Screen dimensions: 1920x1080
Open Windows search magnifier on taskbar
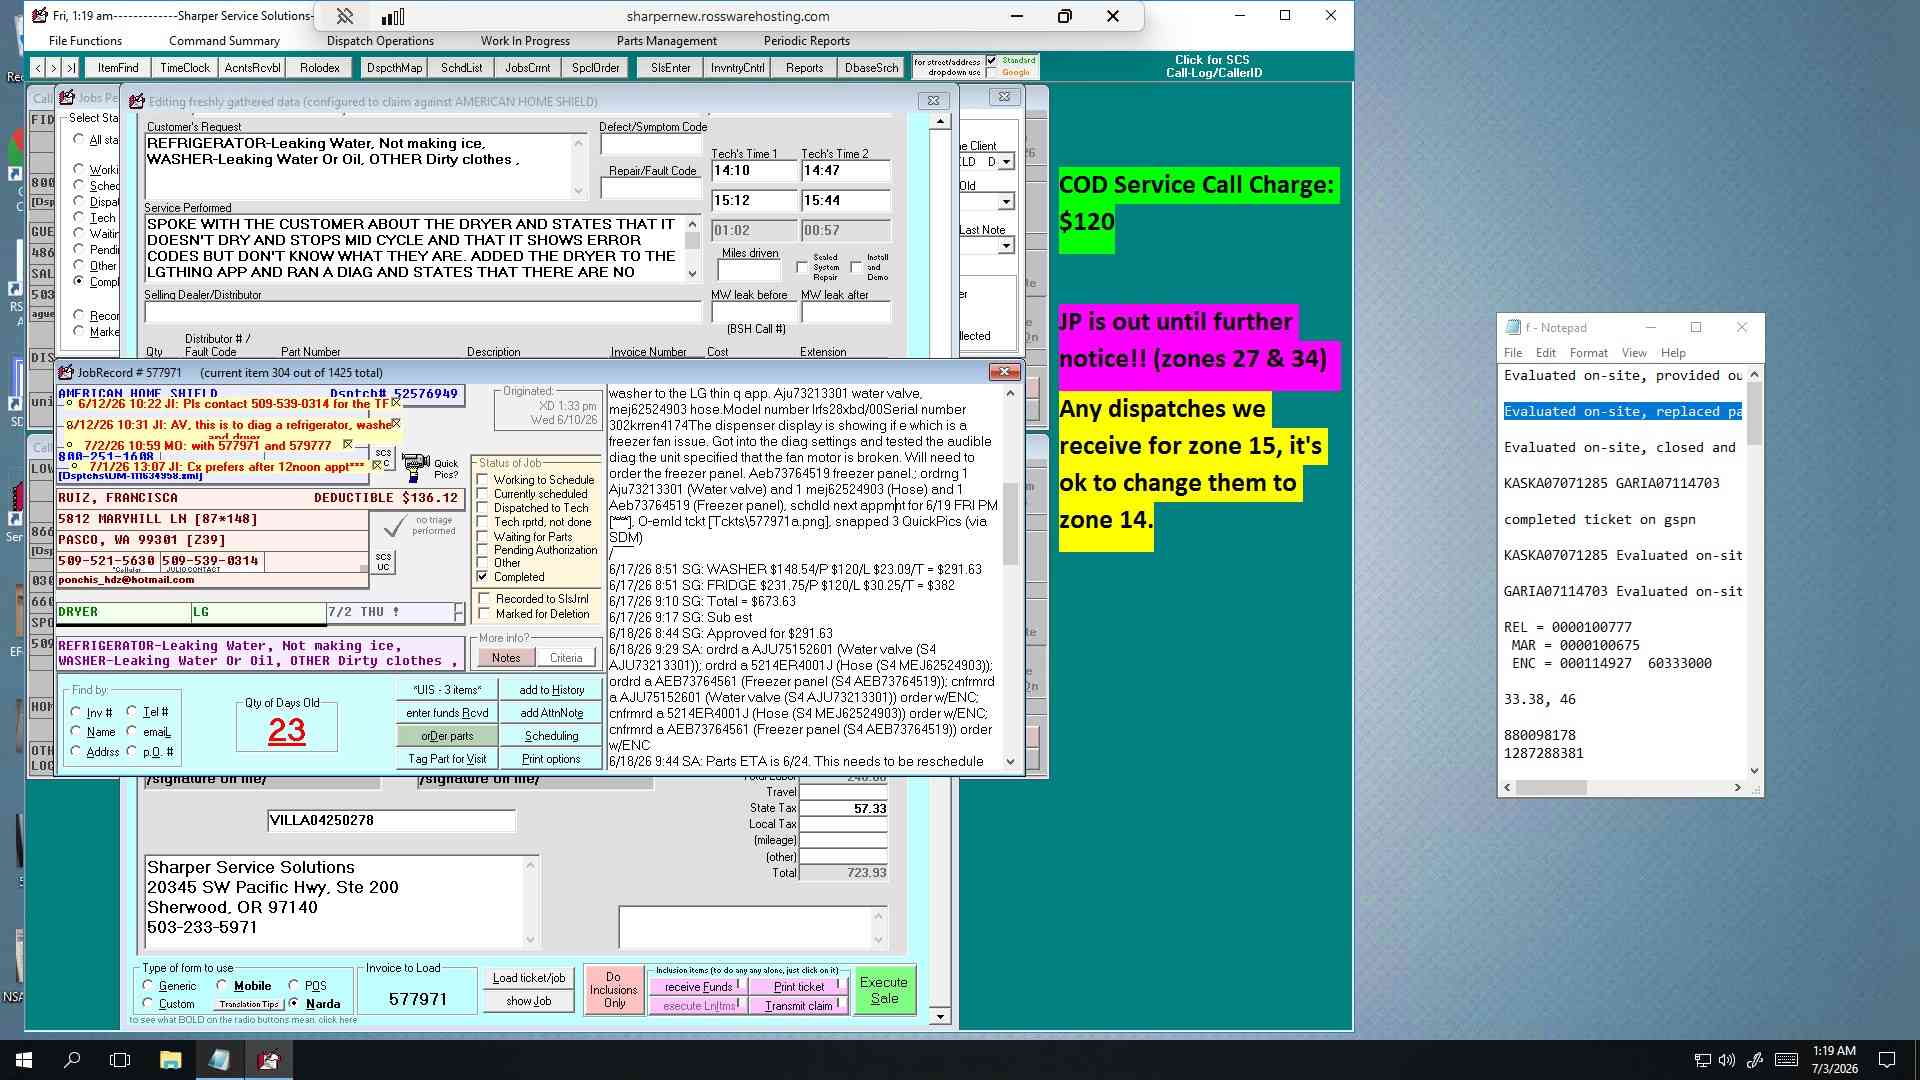(x=72, y=1060)
